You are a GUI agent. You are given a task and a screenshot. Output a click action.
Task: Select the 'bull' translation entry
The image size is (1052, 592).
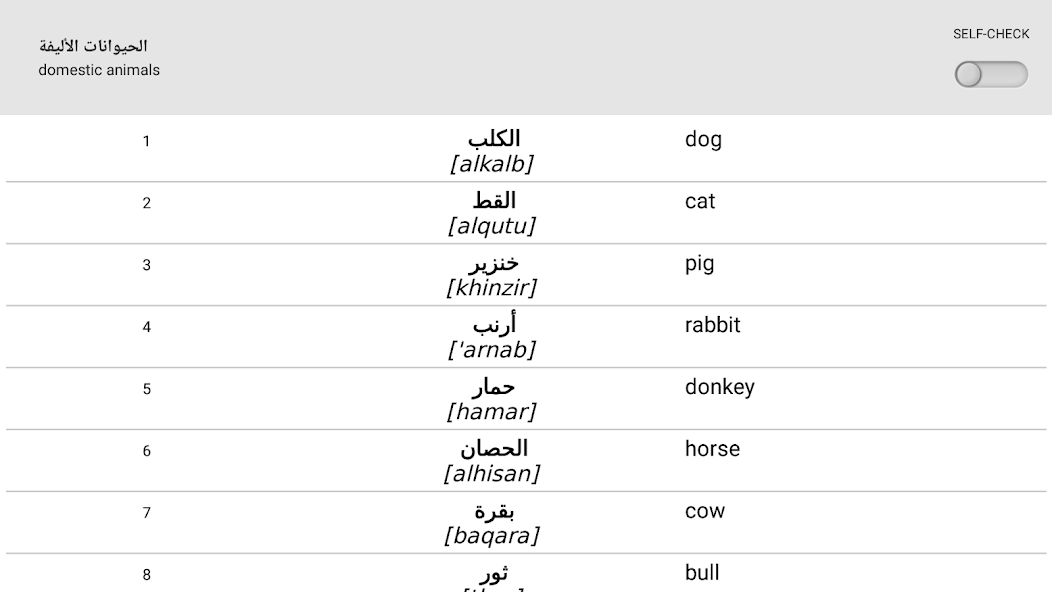pyautogui.click(x=702, y=573)
